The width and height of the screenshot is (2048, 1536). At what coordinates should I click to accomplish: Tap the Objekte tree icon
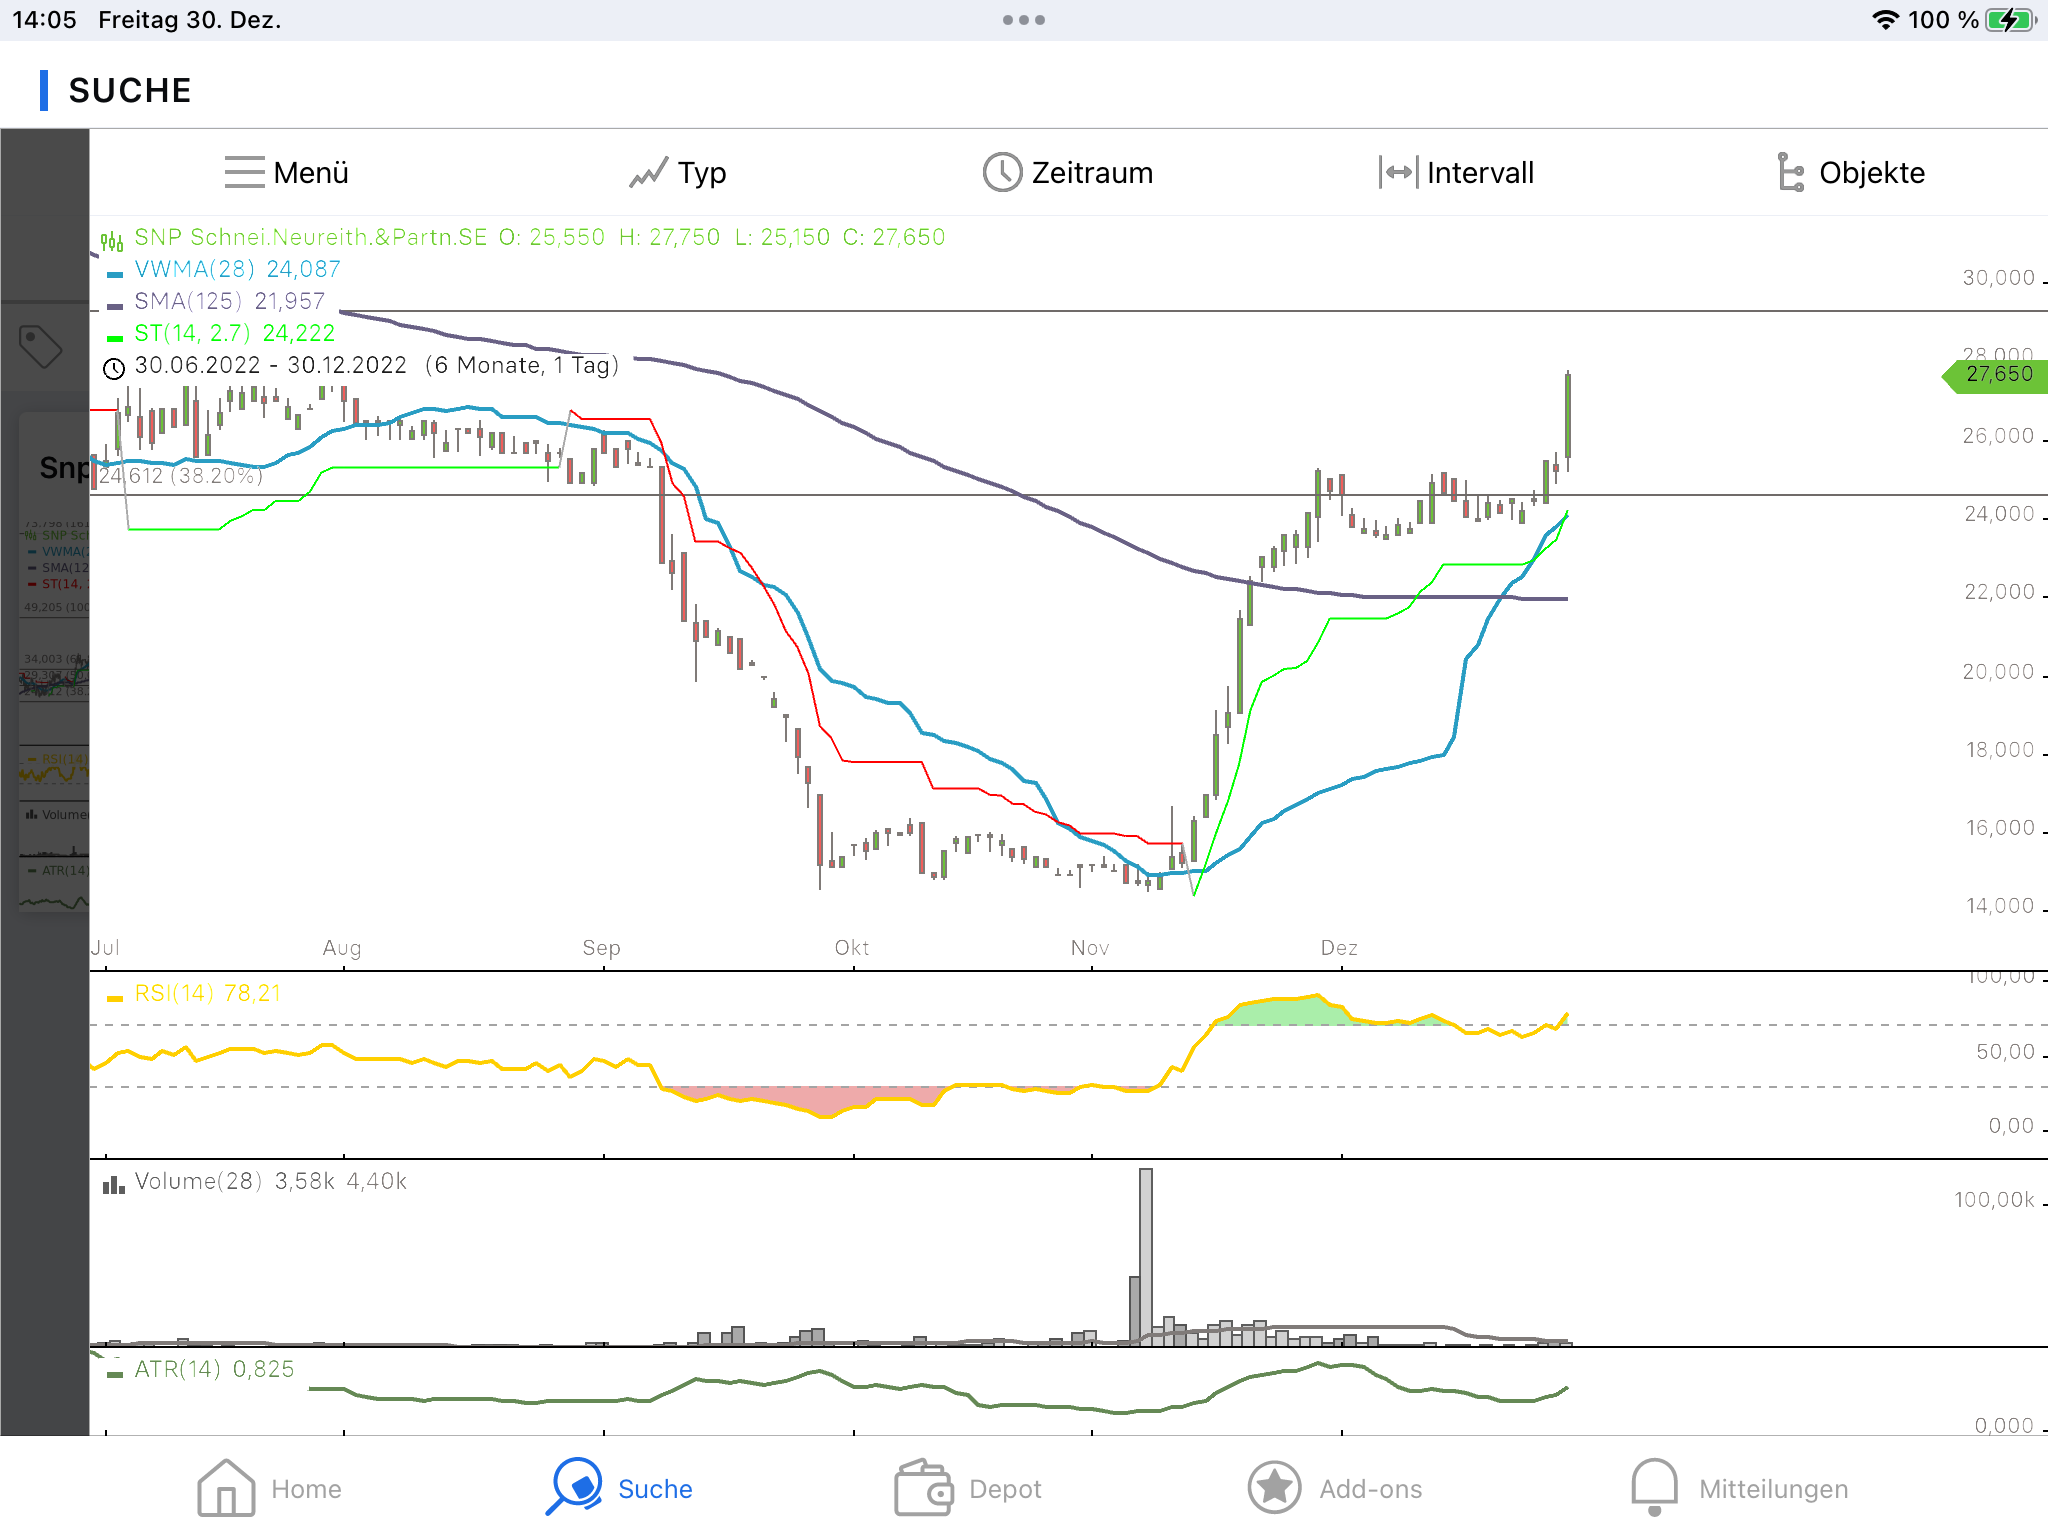(1790, 172)
